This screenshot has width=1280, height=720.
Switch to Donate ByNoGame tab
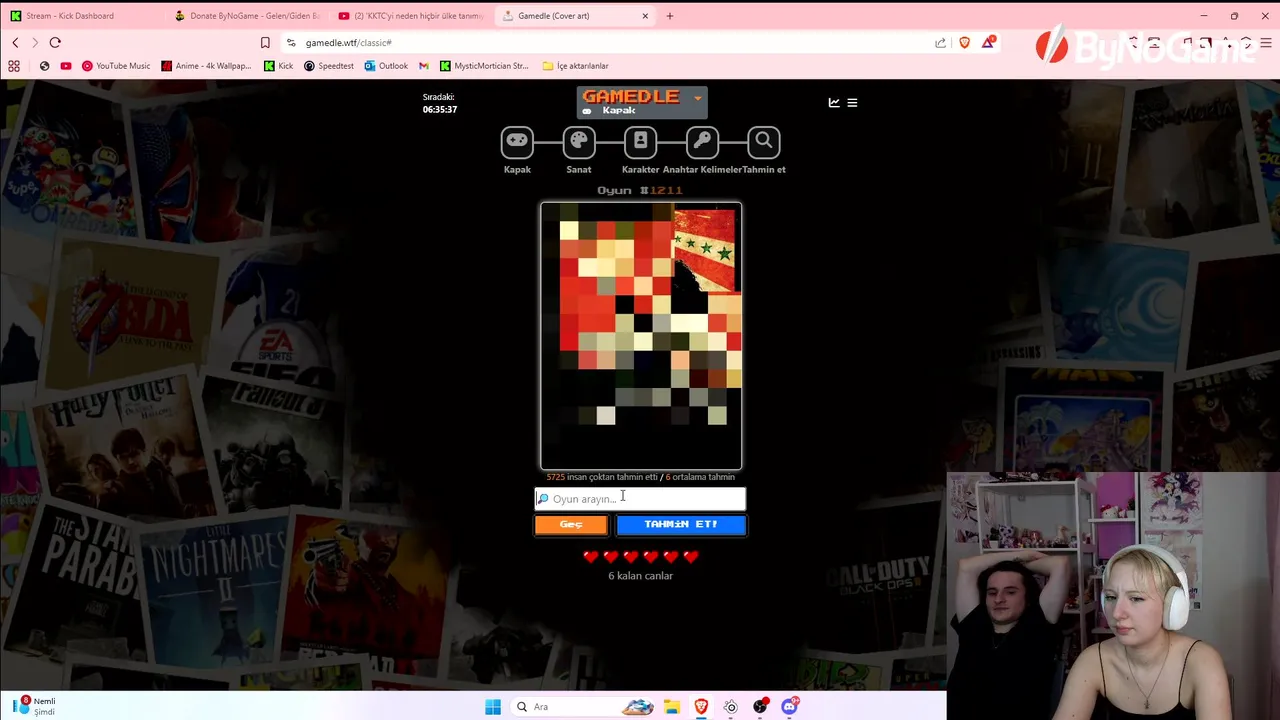tap(245, 16)
